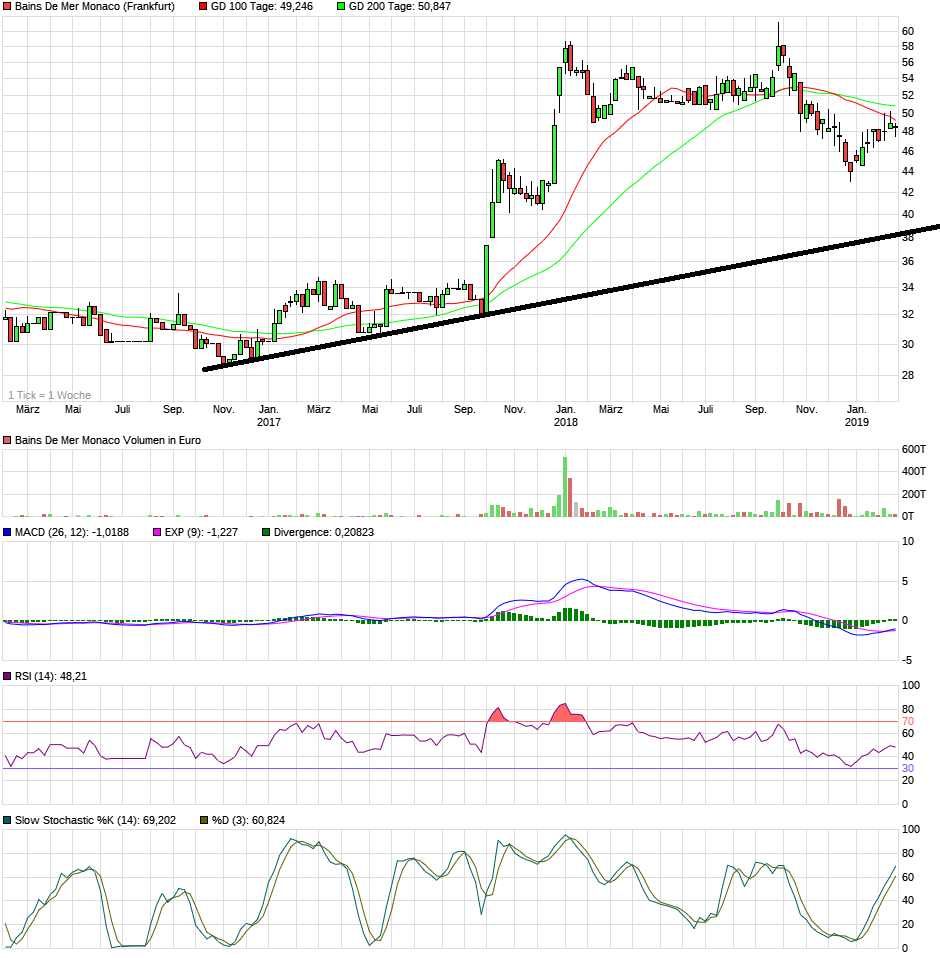Select the Jan. 2018 axis label
The image size is (940, 958).
[x=566, y=416]
